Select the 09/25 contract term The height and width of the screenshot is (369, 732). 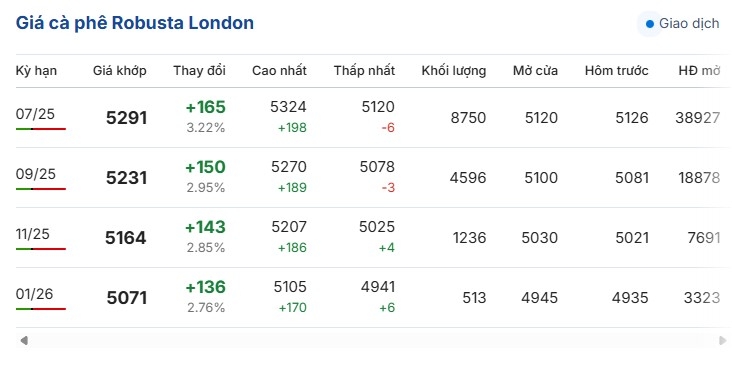(35, 174)
